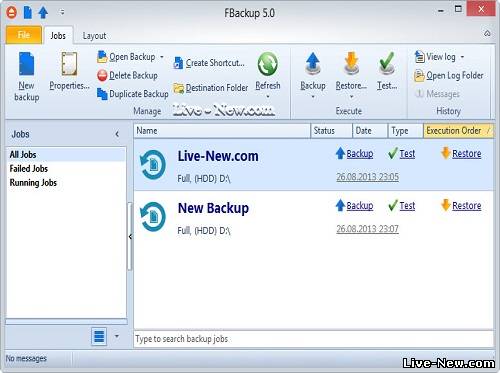The image size is (500, 373).
Task: Sort by the Date column header
Action: [x=370, y=131]
